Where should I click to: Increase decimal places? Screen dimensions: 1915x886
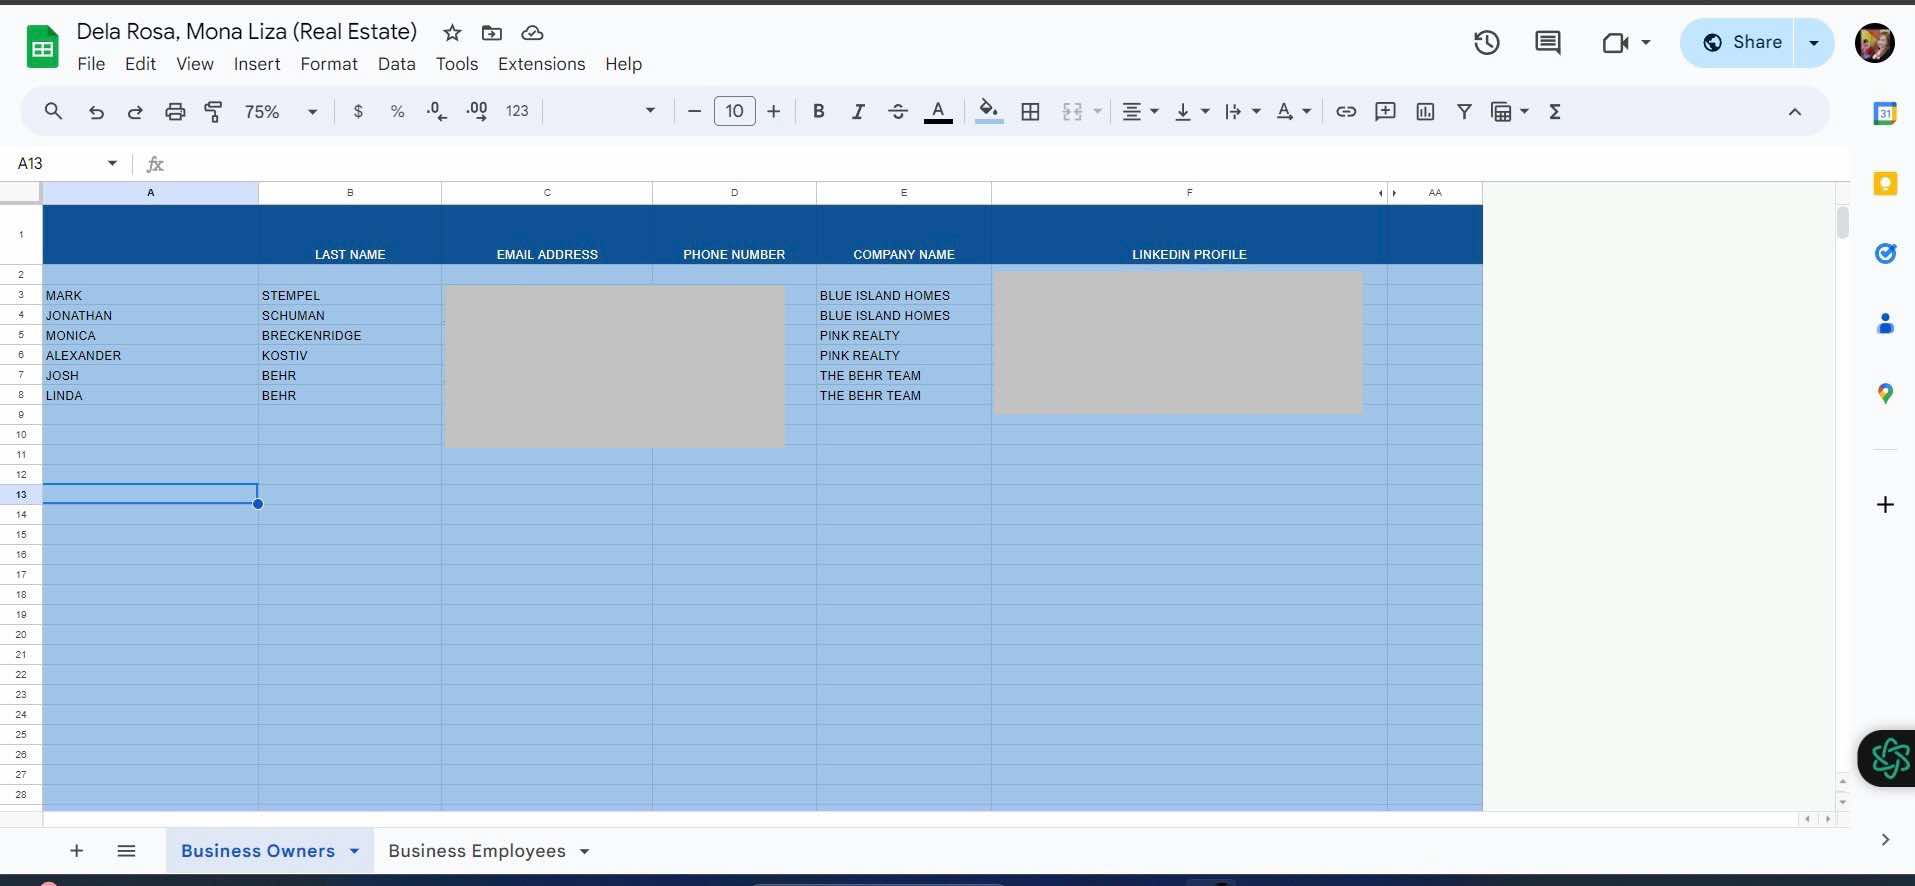pyautogui.click(x=477, y=112)
